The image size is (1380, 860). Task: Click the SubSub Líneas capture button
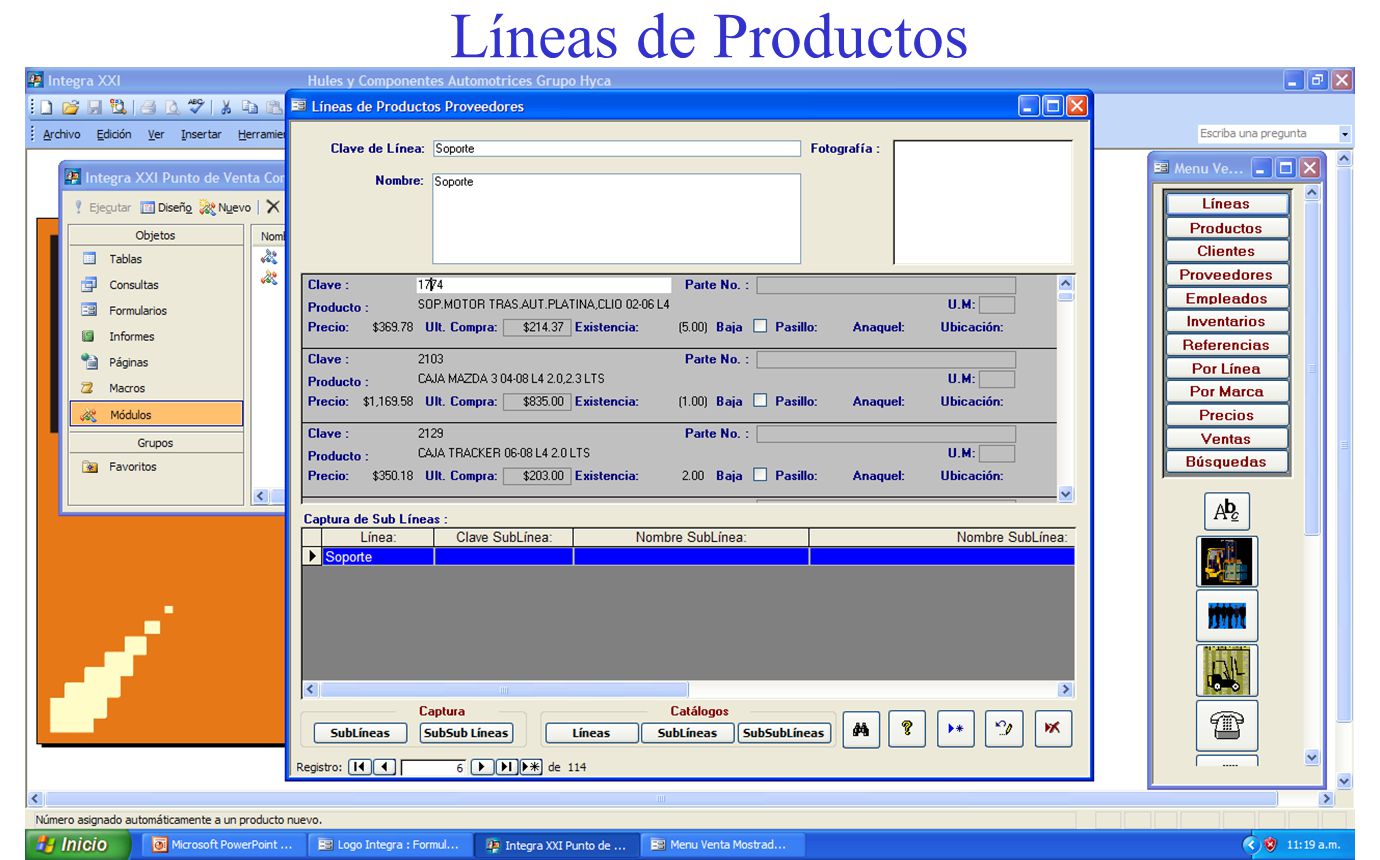pos(466,733)
